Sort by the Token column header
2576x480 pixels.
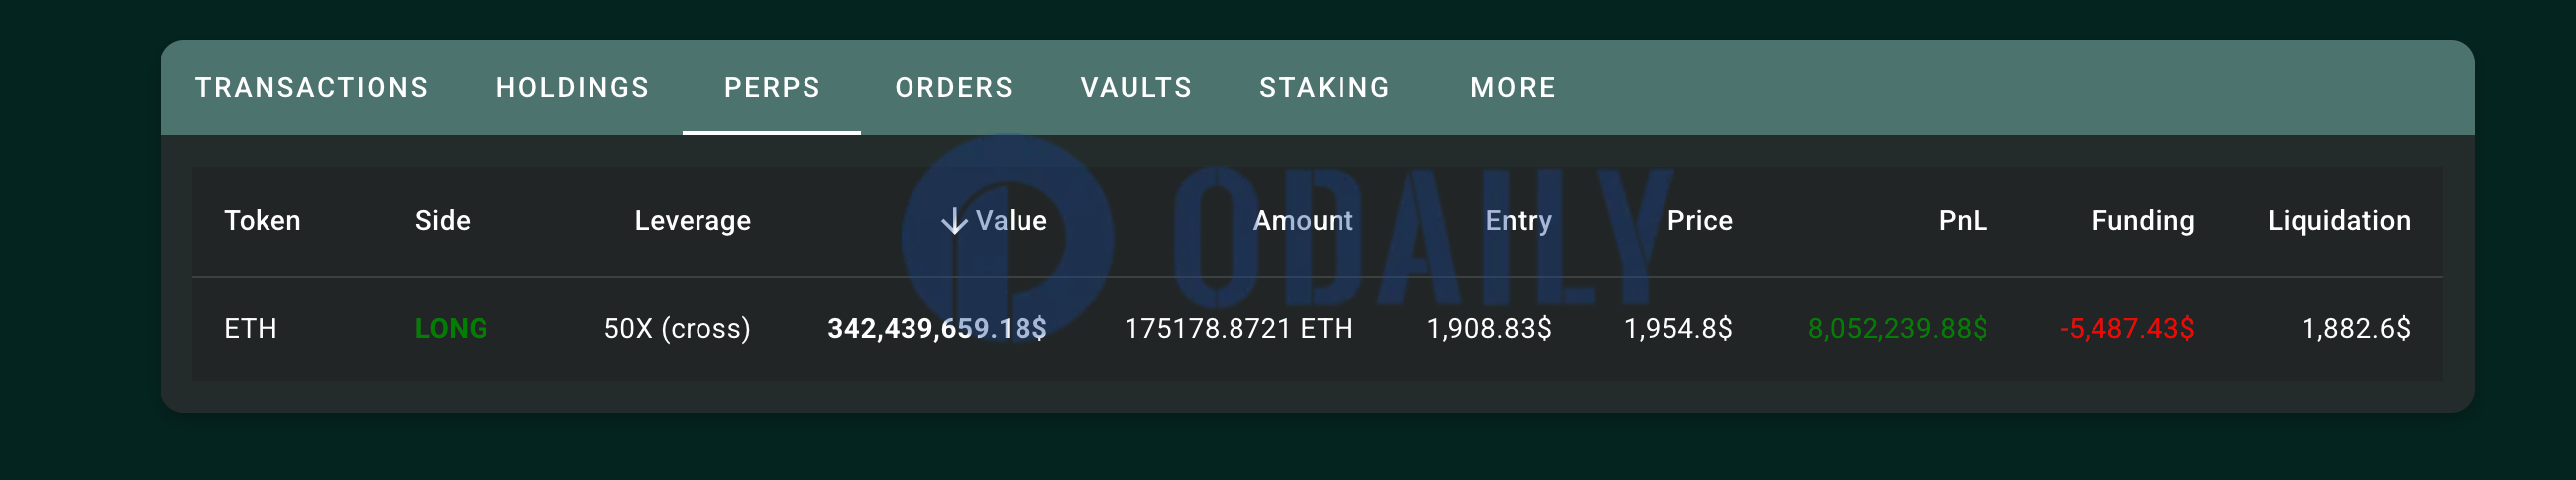coord(262,221)
